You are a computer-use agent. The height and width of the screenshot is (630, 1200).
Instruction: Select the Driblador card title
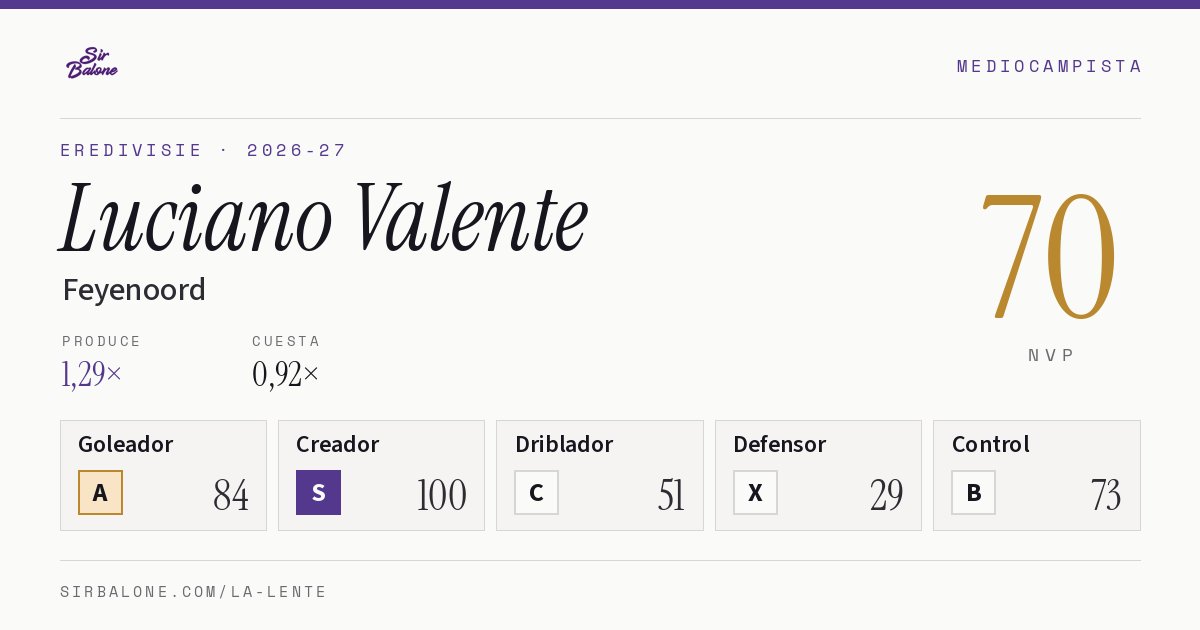click(564, 444)
